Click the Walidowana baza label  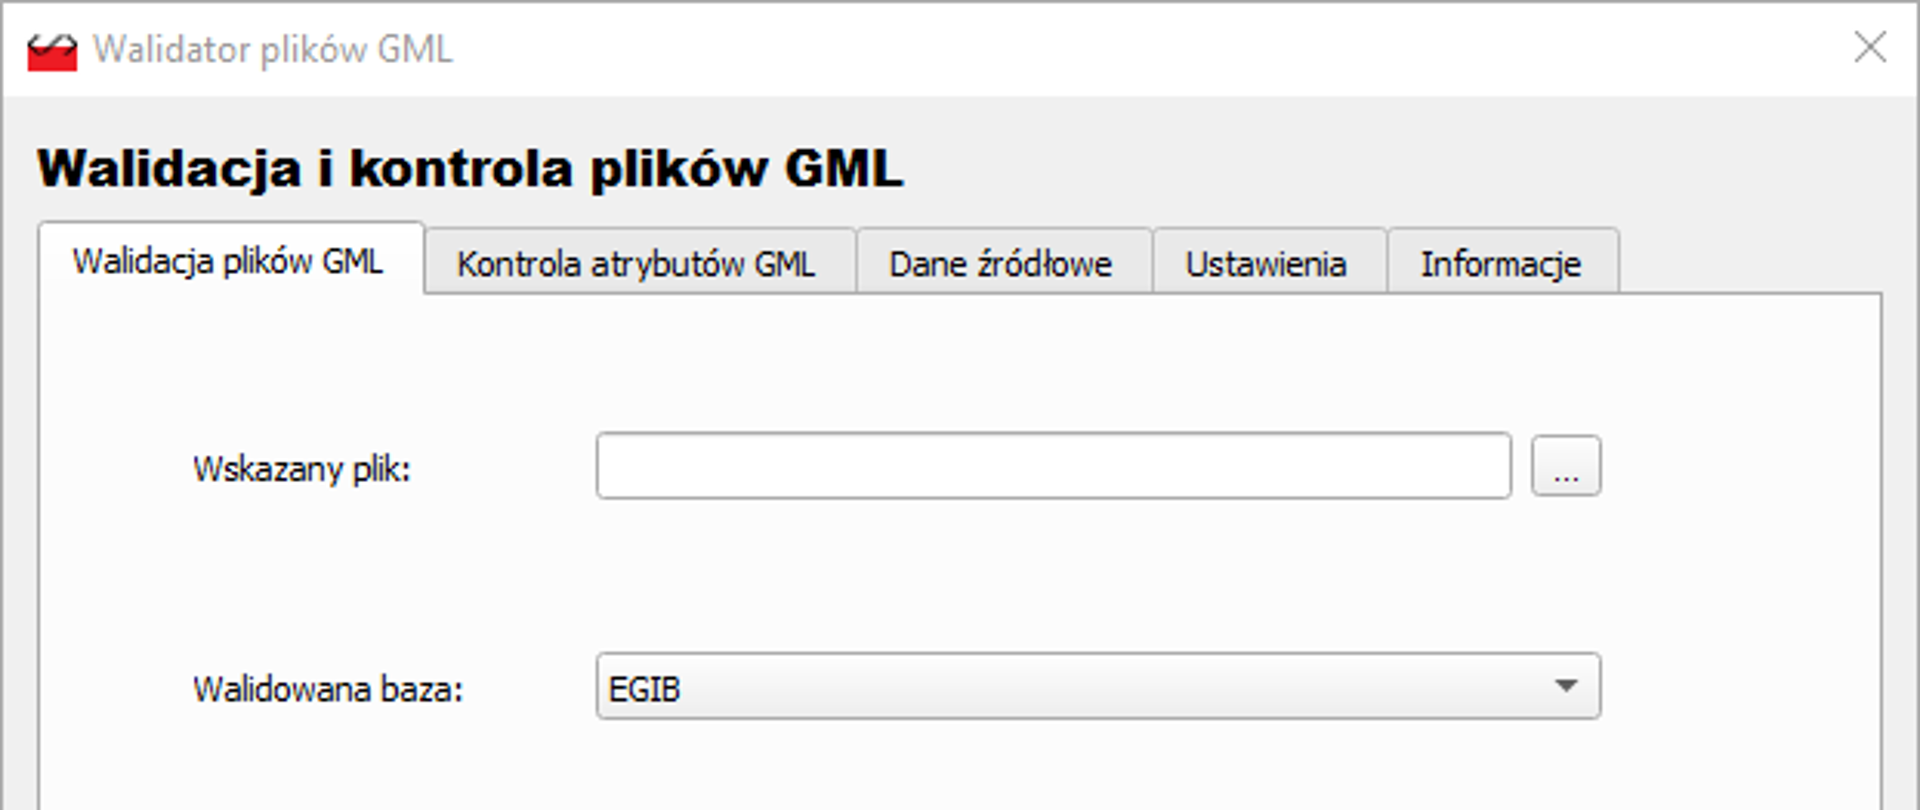328,687
